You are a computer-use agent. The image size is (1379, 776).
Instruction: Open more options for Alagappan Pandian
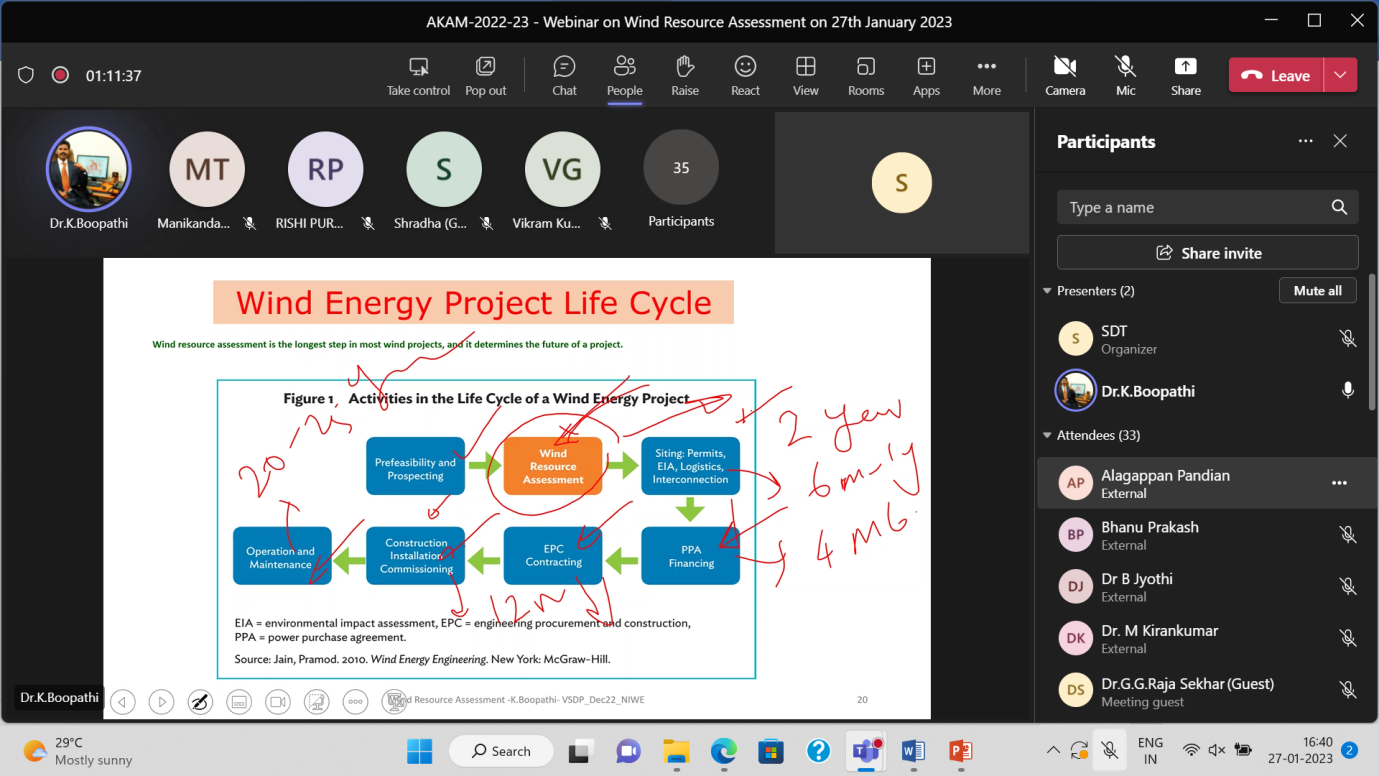[x=1338, y=483]
